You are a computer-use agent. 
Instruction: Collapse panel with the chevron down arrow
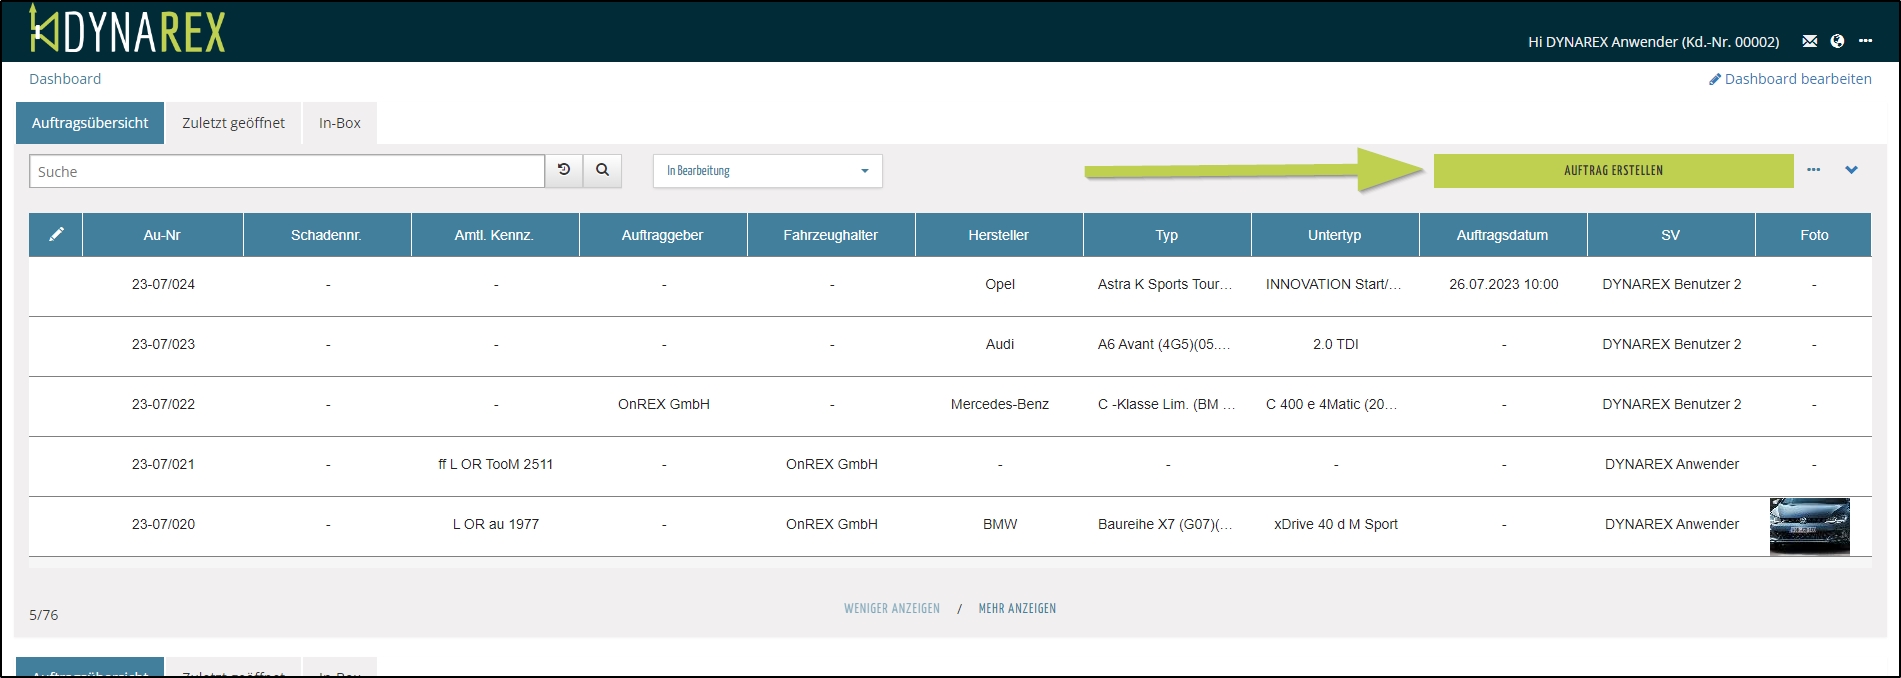click(x=1851, y=170)
